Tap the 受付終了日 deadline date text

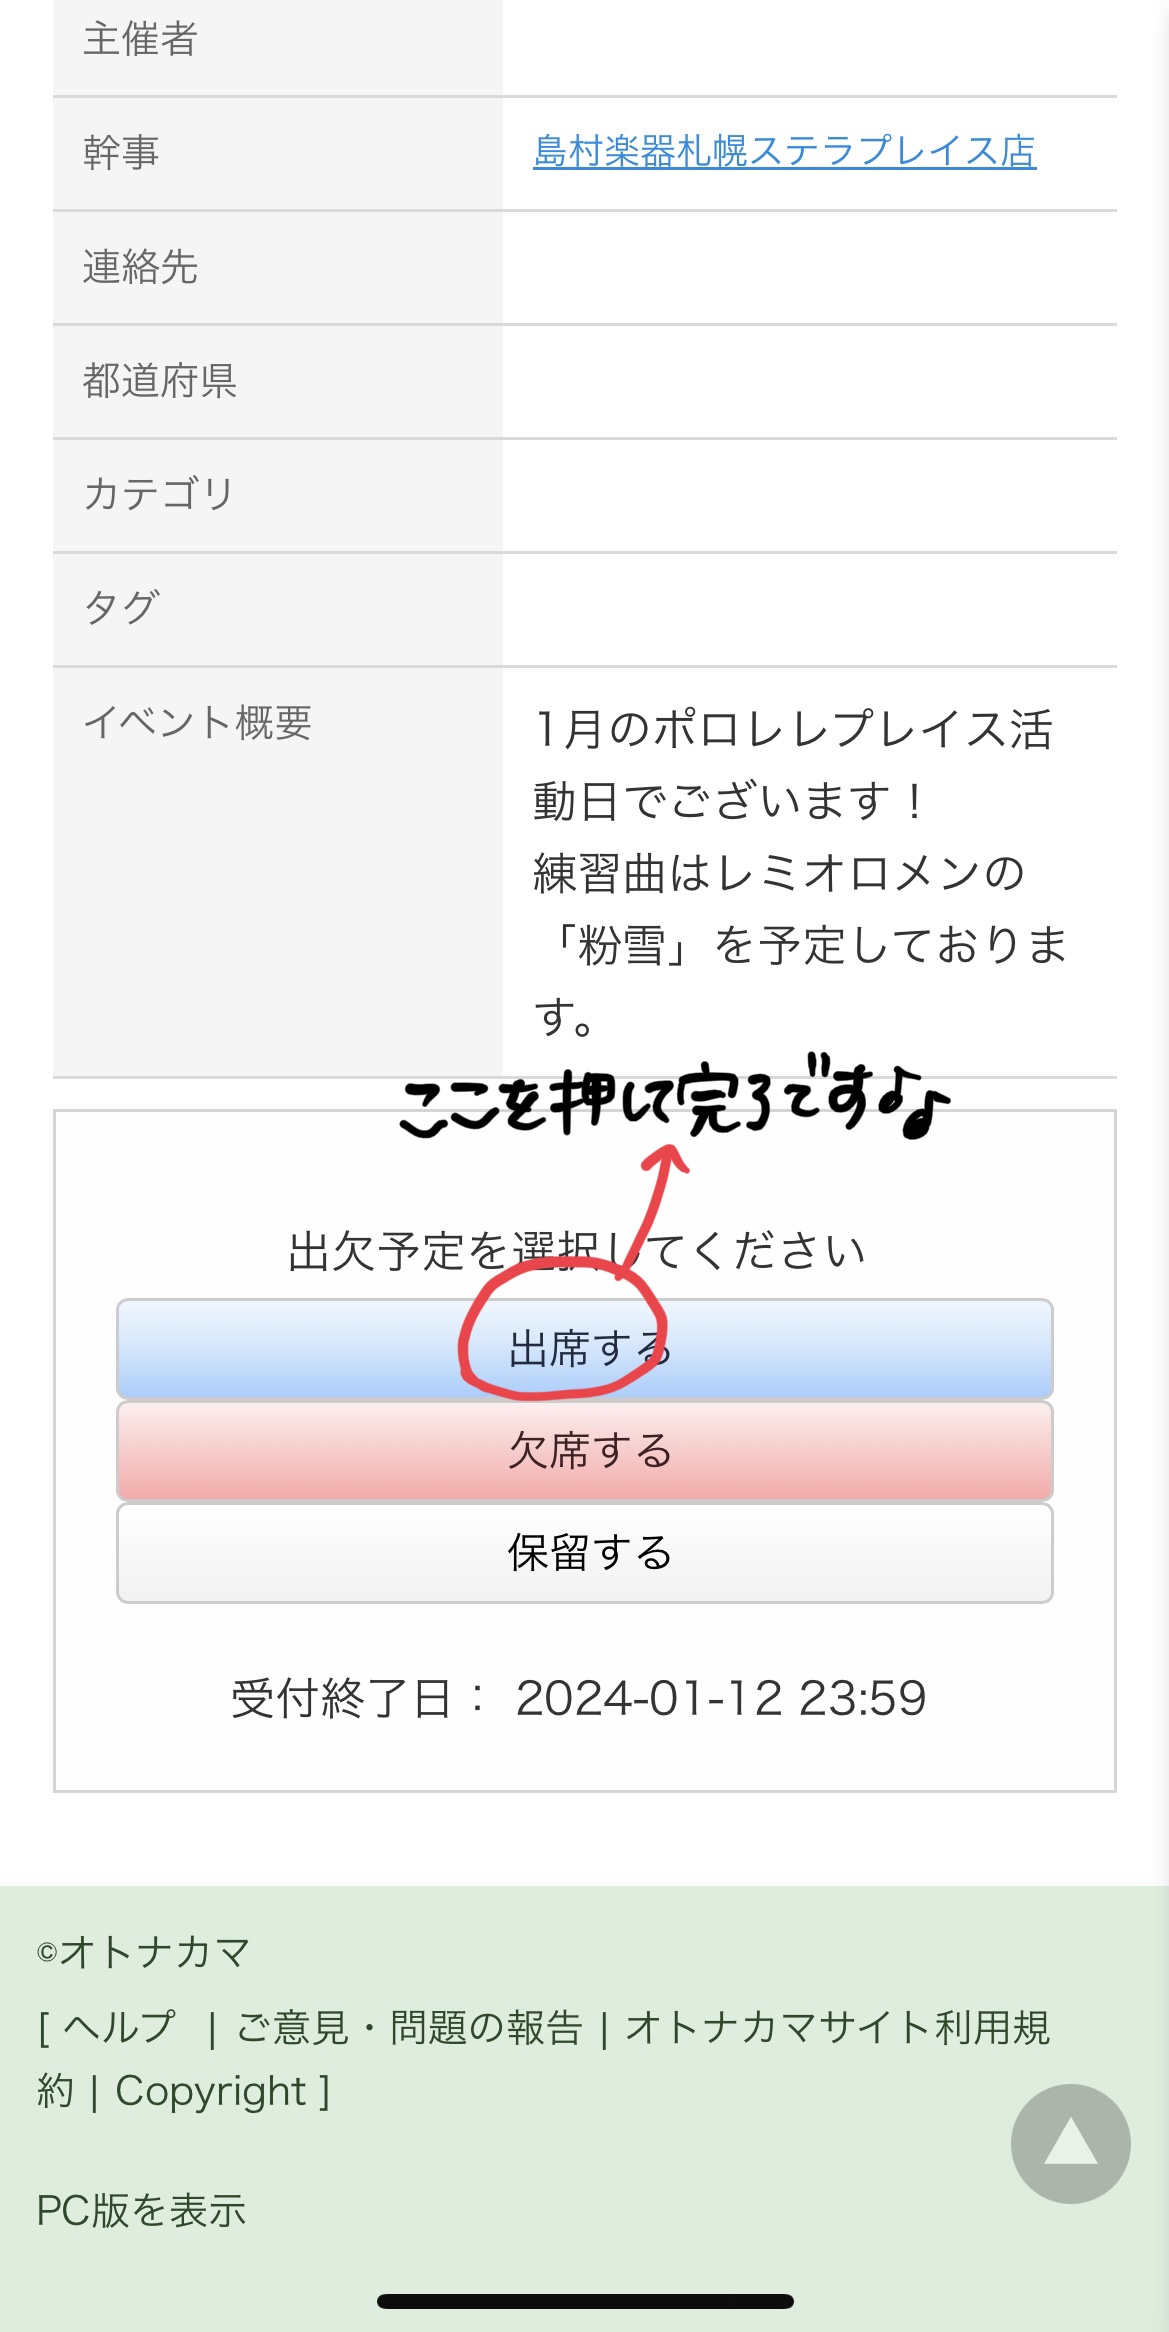[579, 1698]
